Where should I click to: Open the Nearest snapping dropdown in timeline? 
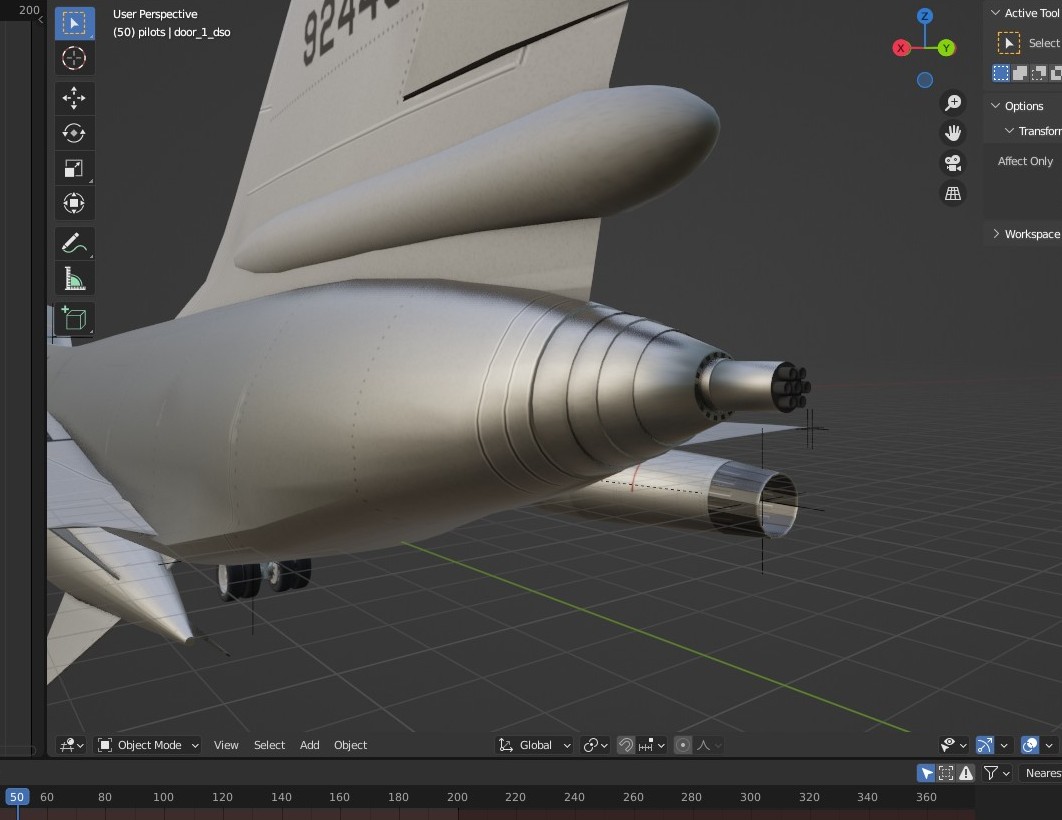click(x=1042, y=773)
